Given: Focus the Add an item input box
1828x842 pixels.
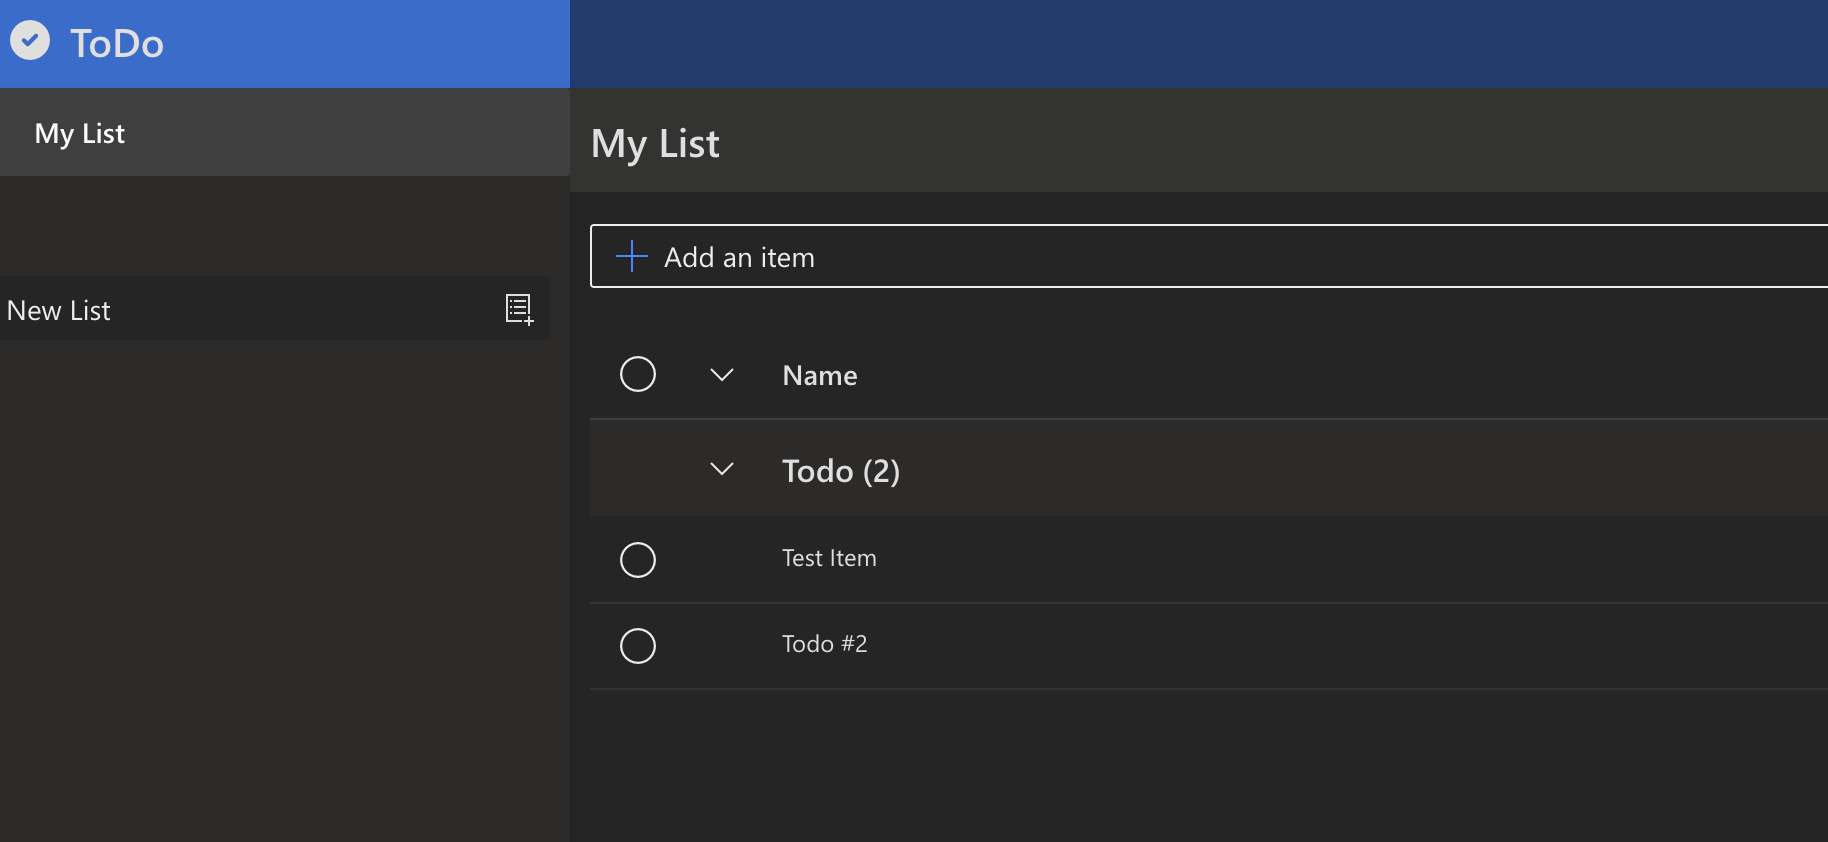Looking at the screenshot, I should tap(1209, 256).
